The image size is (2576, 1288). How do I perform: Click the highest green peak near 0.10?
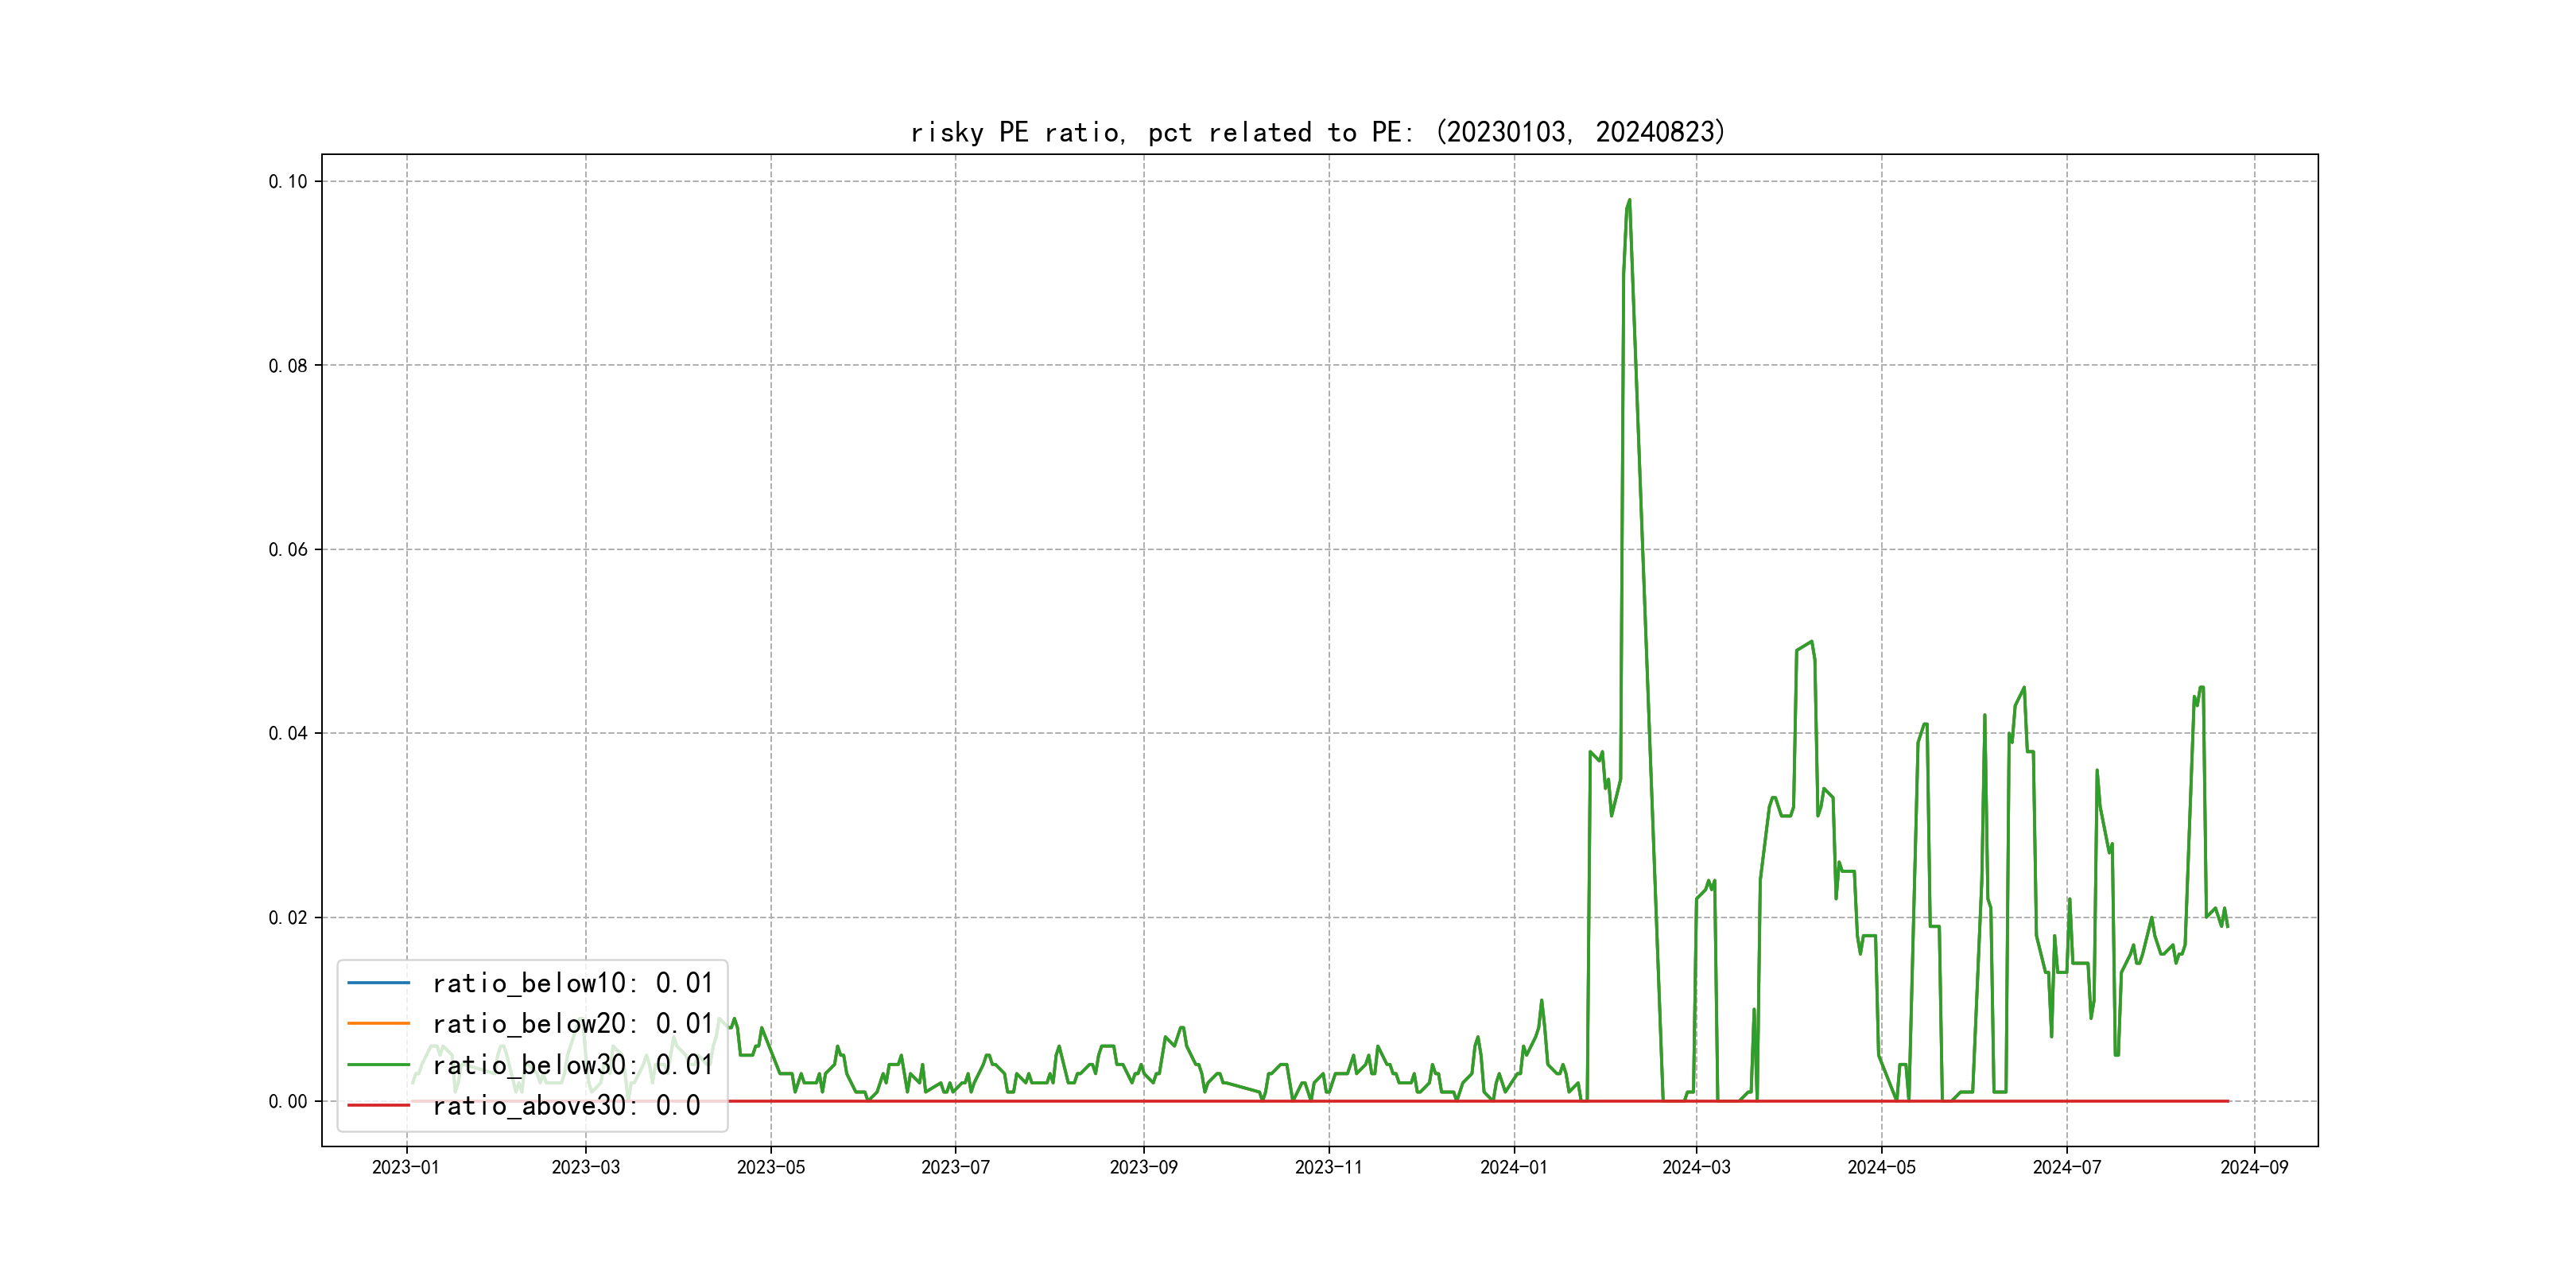click(1629, 201)
